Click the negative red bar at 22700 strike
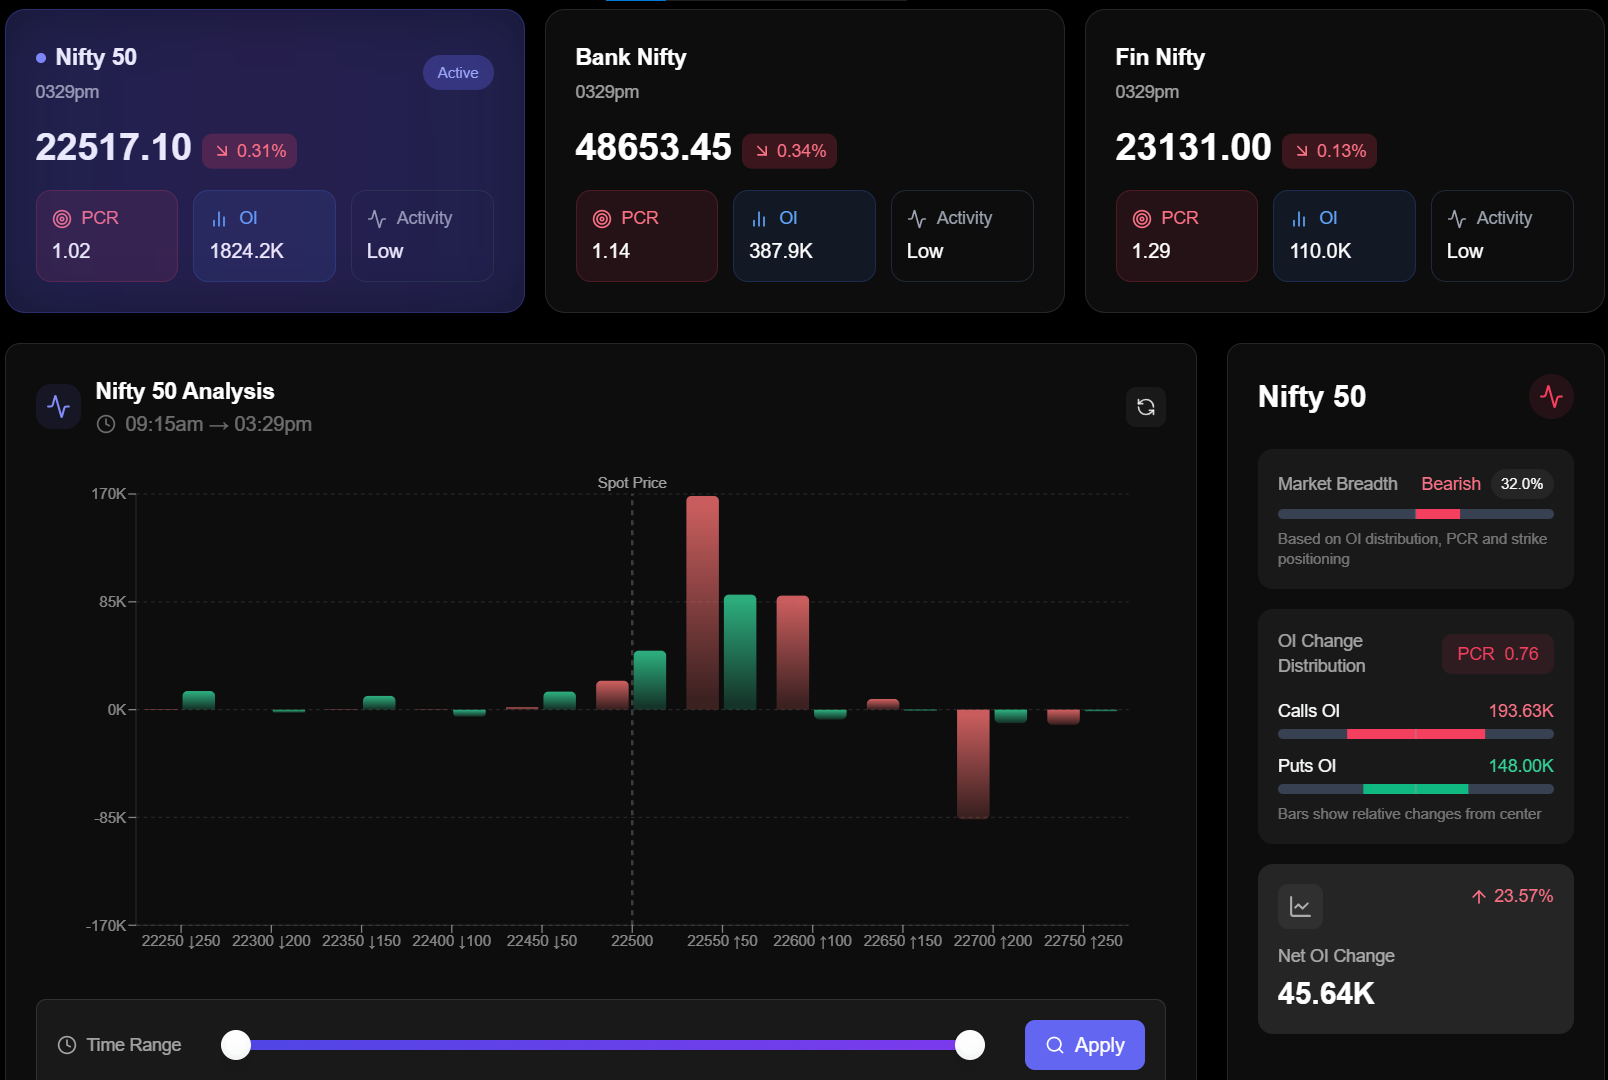 coord(973,764)
